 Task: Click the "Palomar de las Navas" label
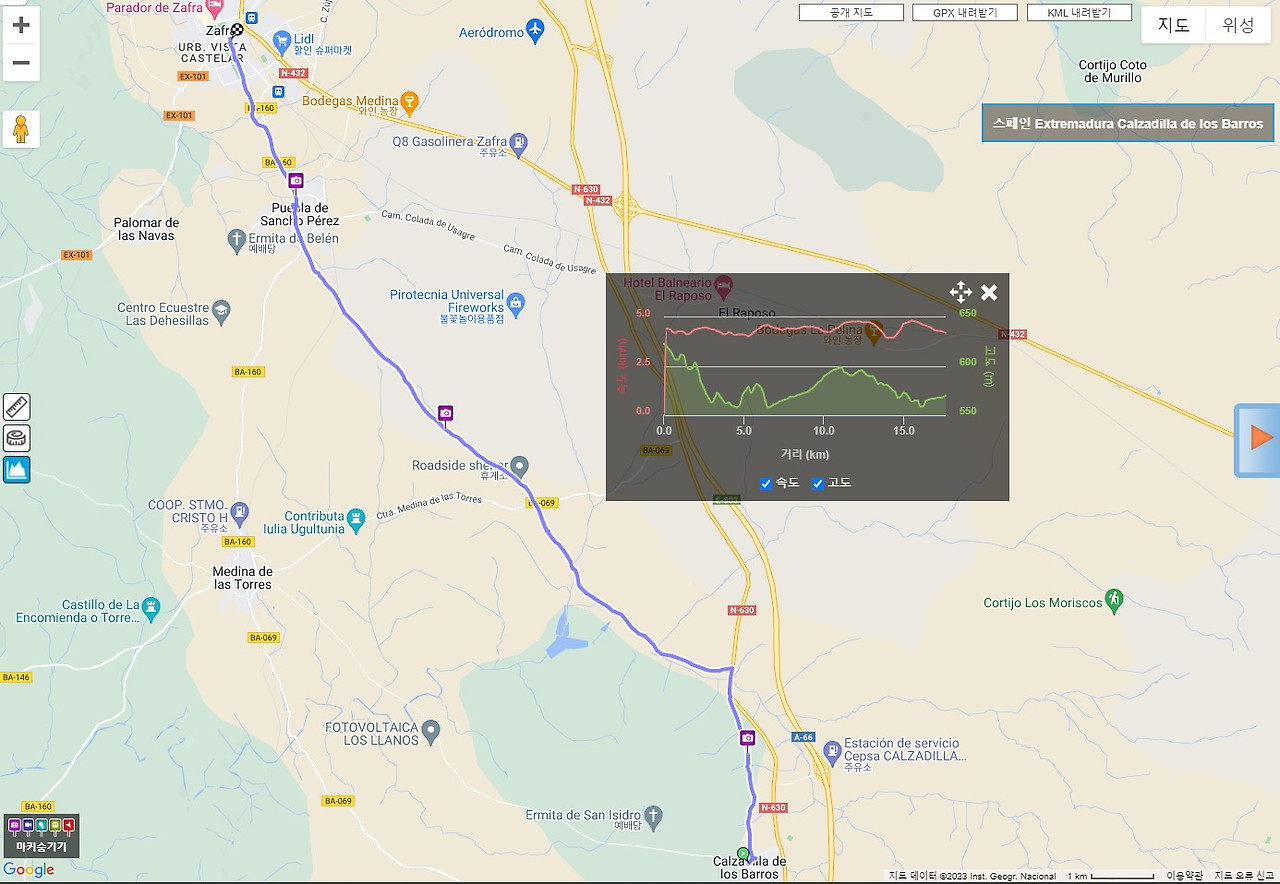pos(146,229)
